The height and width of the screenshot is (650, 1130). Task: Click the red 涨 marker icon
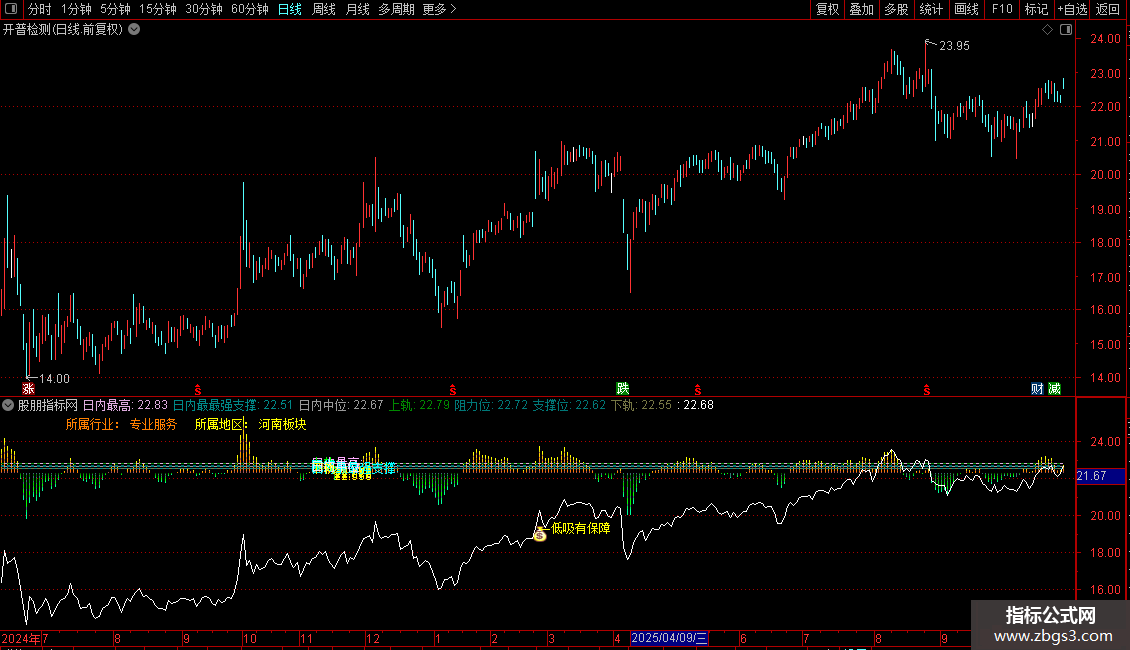pos(28,389)
